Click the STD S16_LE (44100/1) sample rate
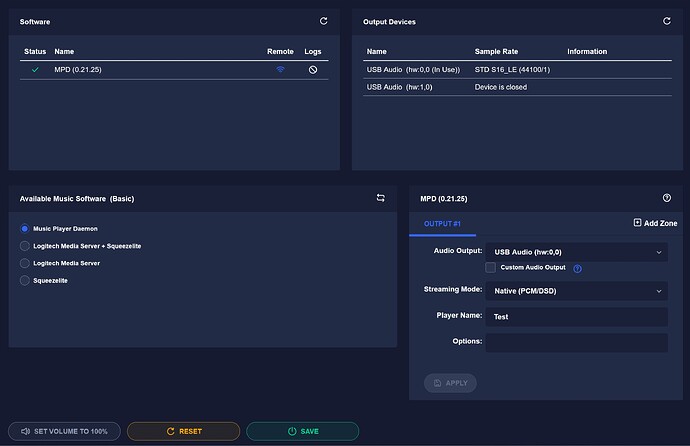 tap(512, 69)
